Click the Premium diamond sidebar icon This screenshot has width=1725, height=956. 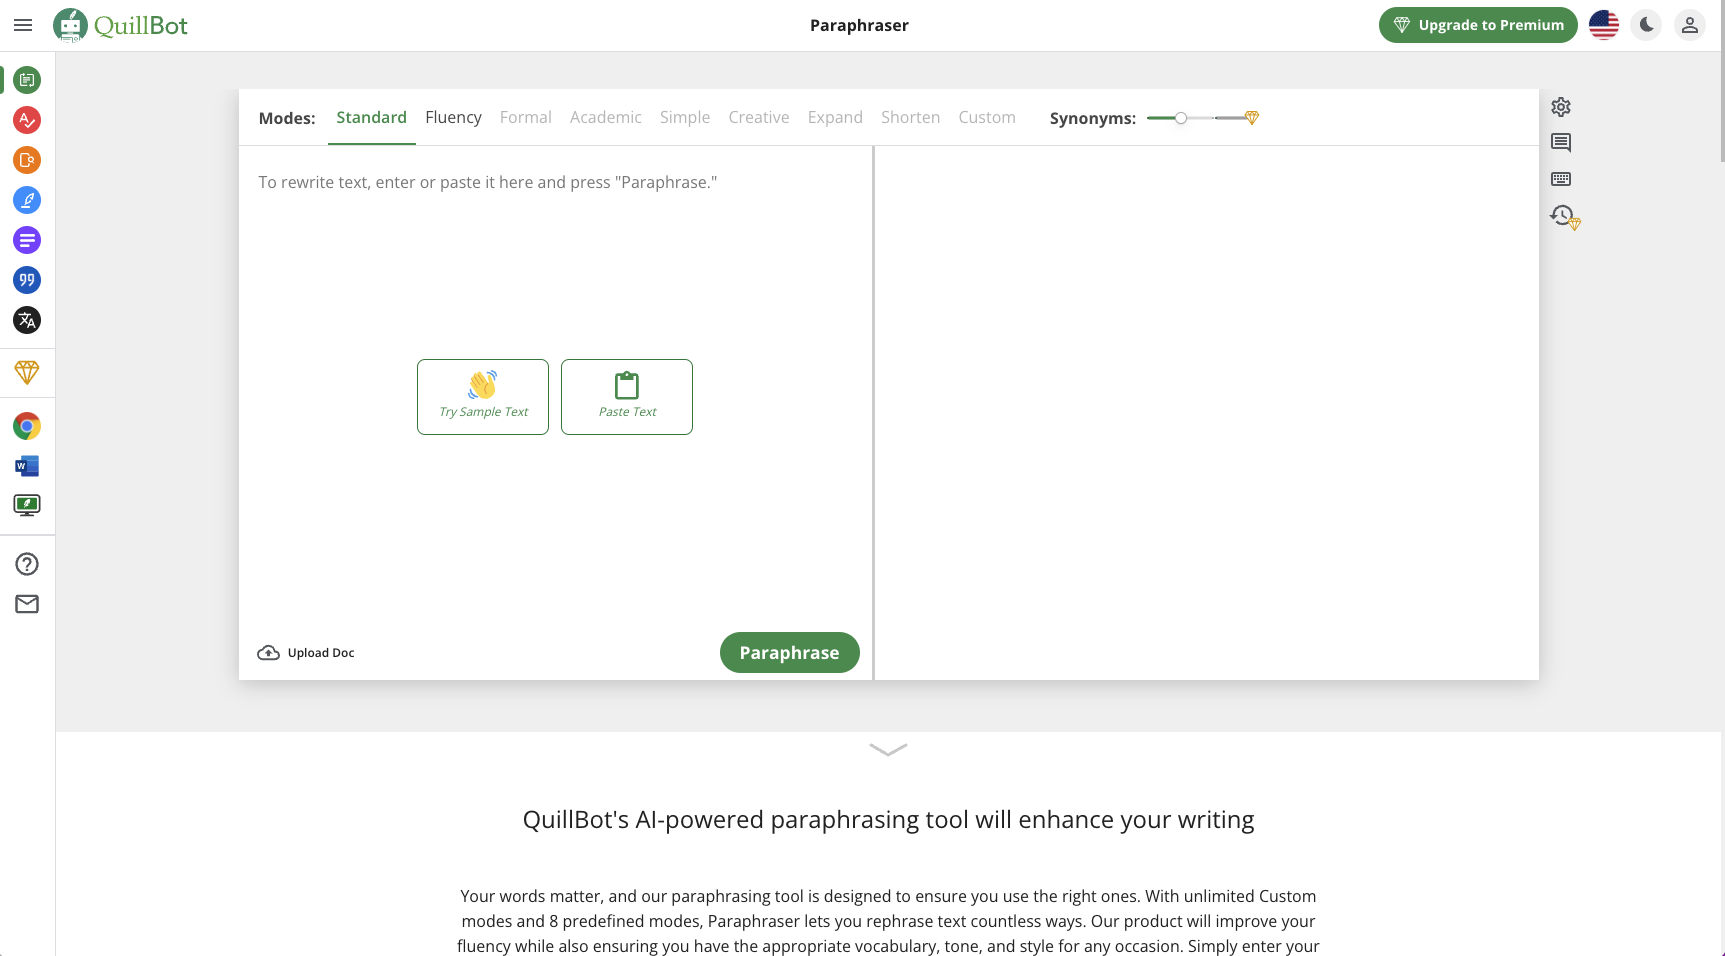click(27, 372)
